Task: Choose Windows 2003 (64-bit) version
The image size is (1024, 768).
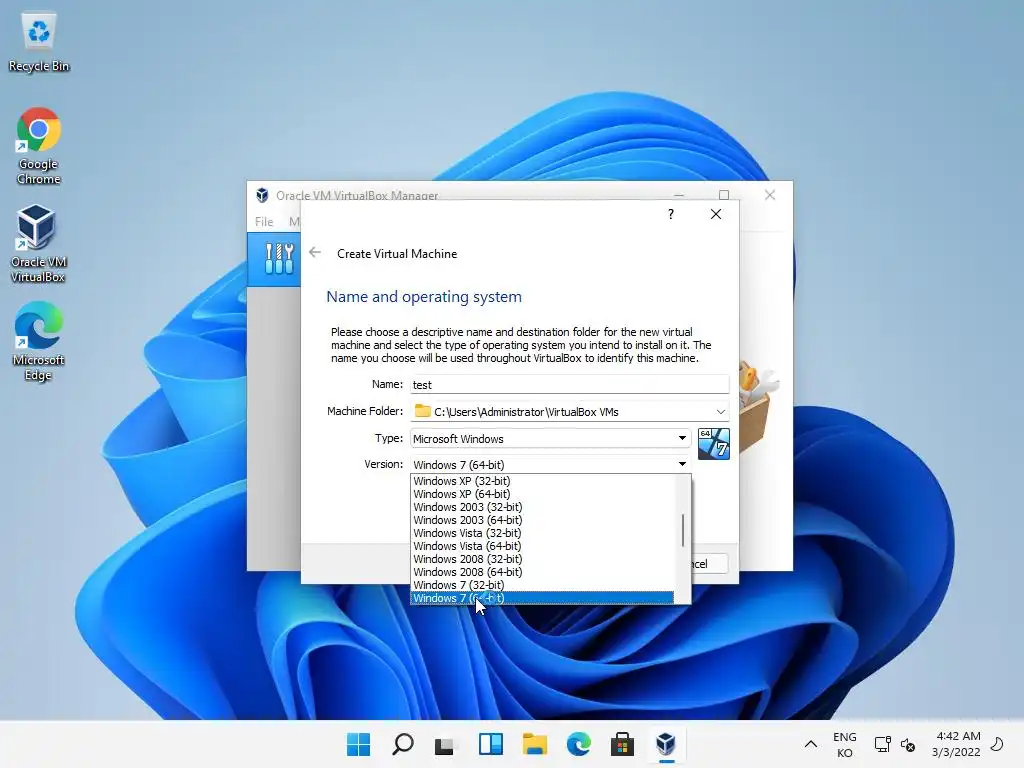Action: tap(542, 520)
